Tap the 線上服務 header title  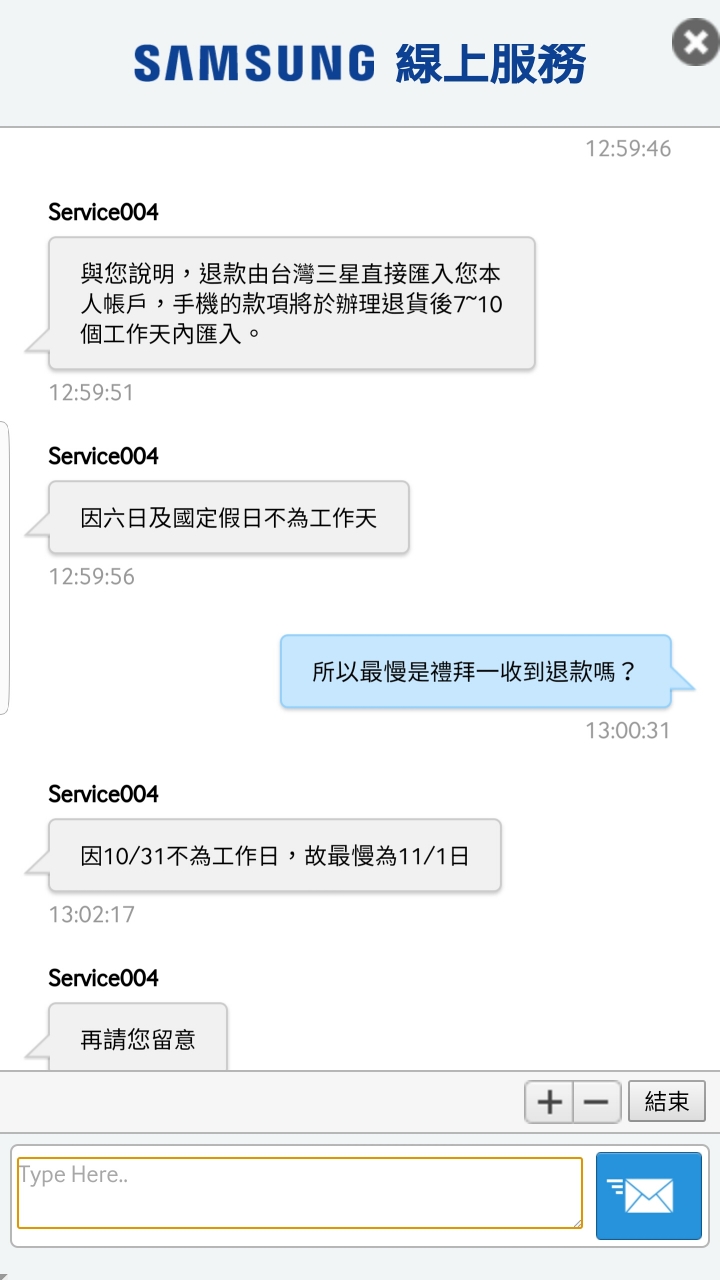coord(490,64)
